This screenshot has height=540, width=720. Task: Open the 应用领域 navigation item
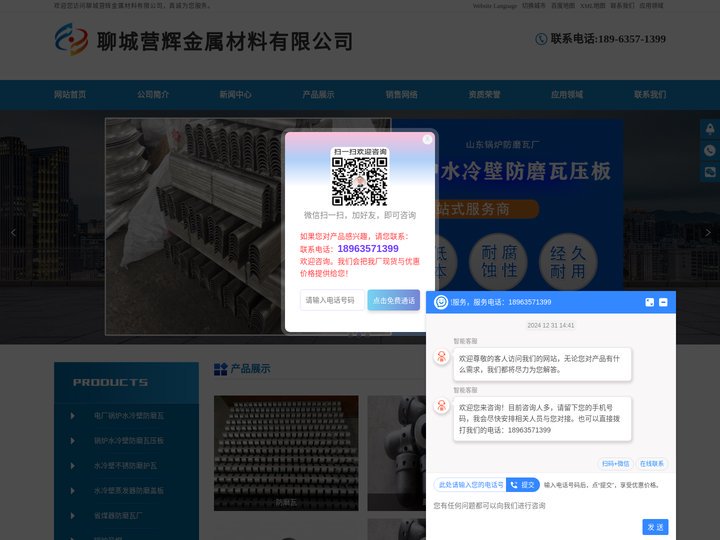tap(567, 95)
